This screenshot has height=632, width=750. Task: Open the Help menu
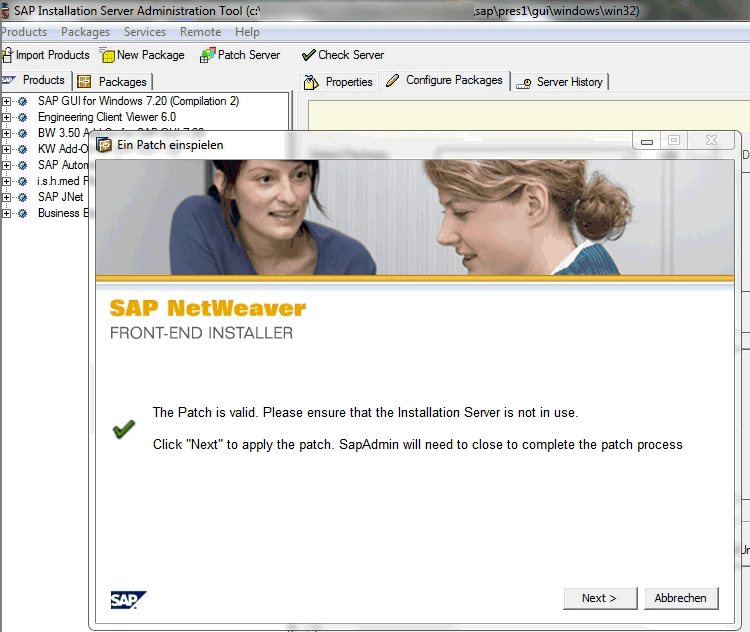click(x=247, y=32)
